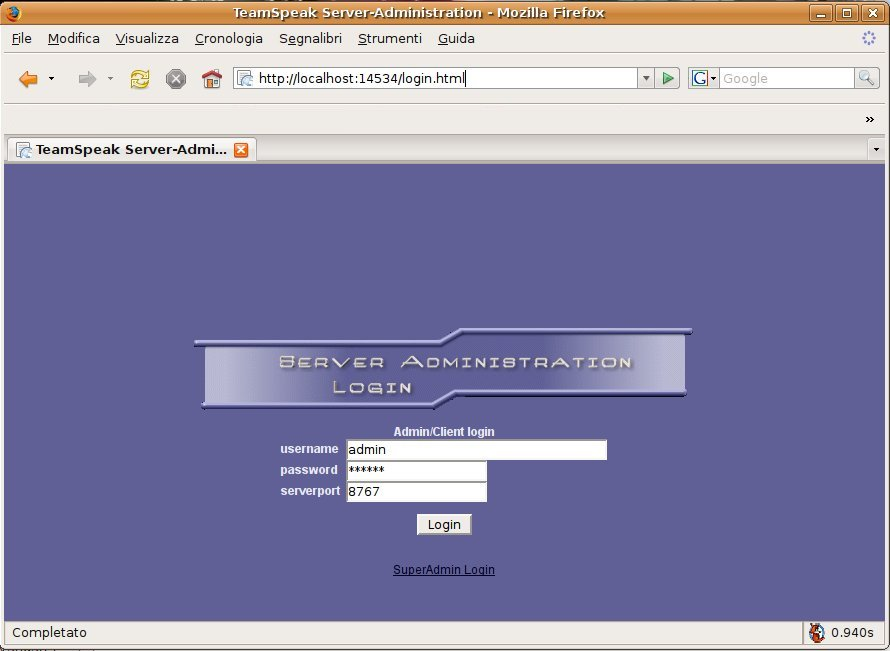Click the activity throbber icon
This screenshot has height=651, width=890.
pos(869,38)
